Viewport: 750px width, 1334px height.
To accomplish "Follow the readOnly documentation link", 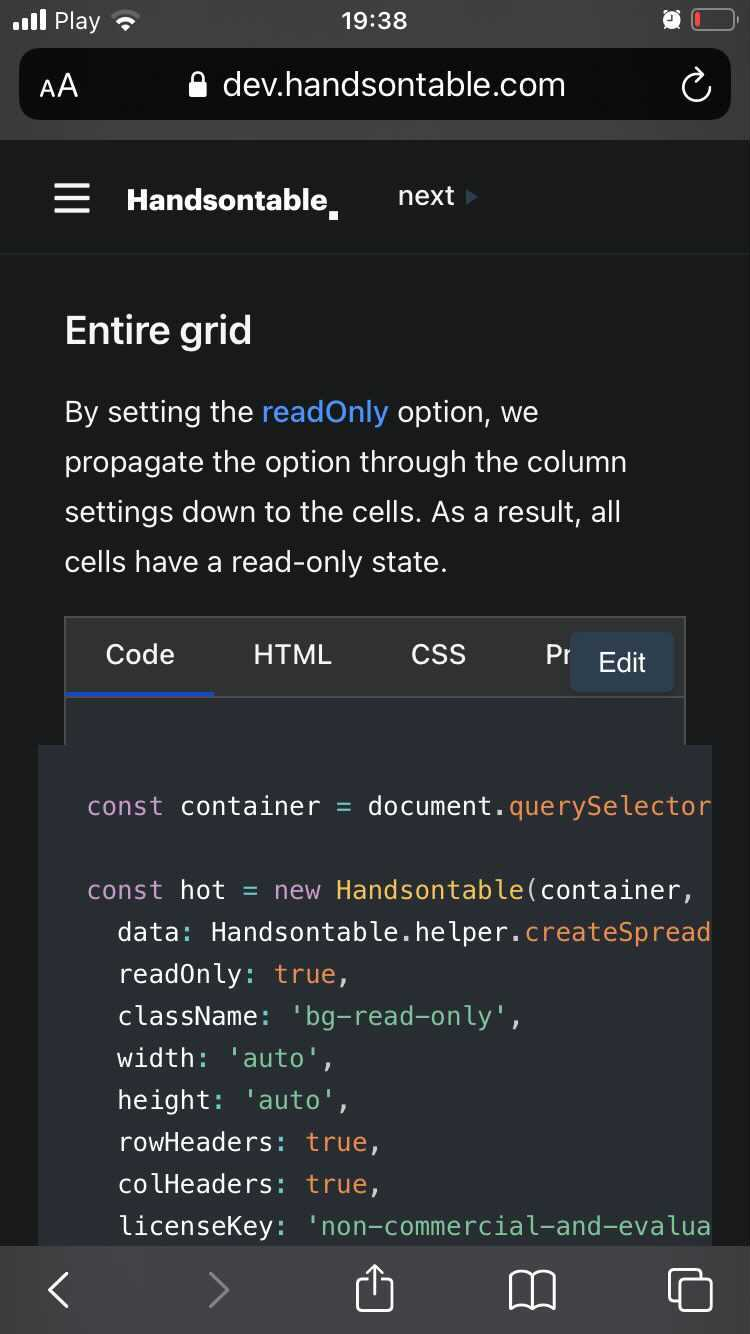I will [x=324, y=411].
